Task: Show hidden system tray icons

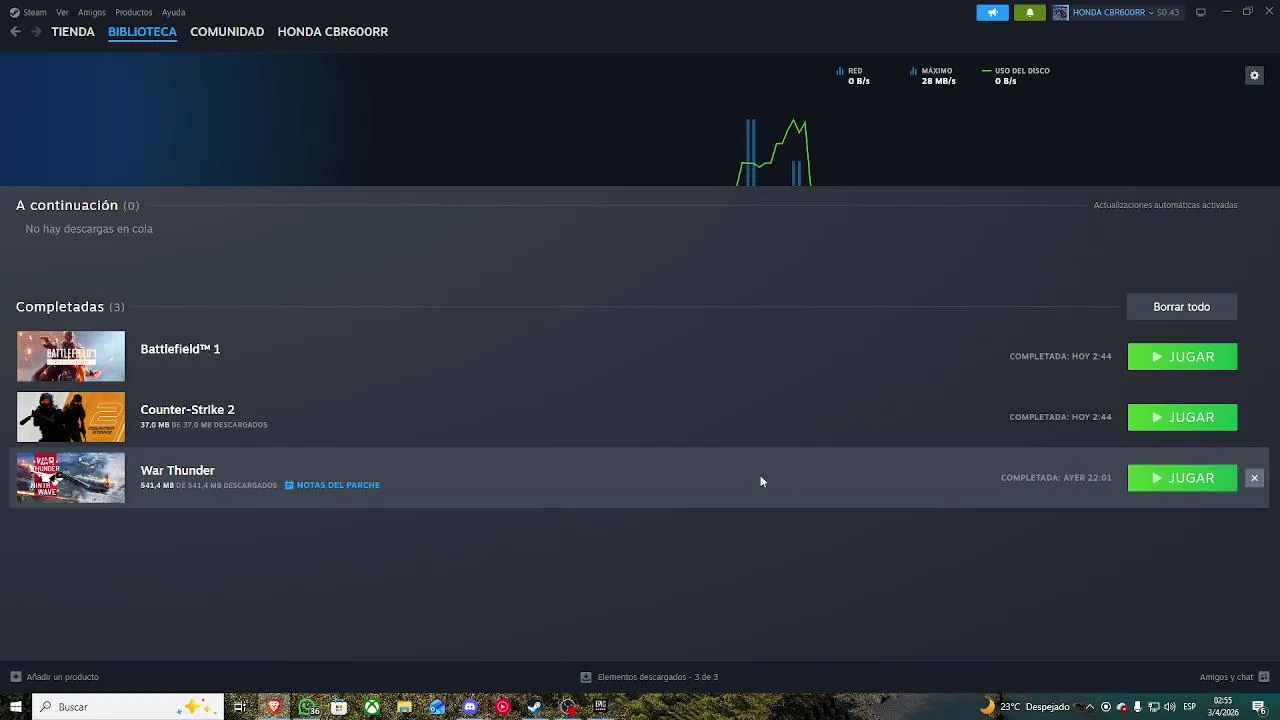Action: [1089, 707]
